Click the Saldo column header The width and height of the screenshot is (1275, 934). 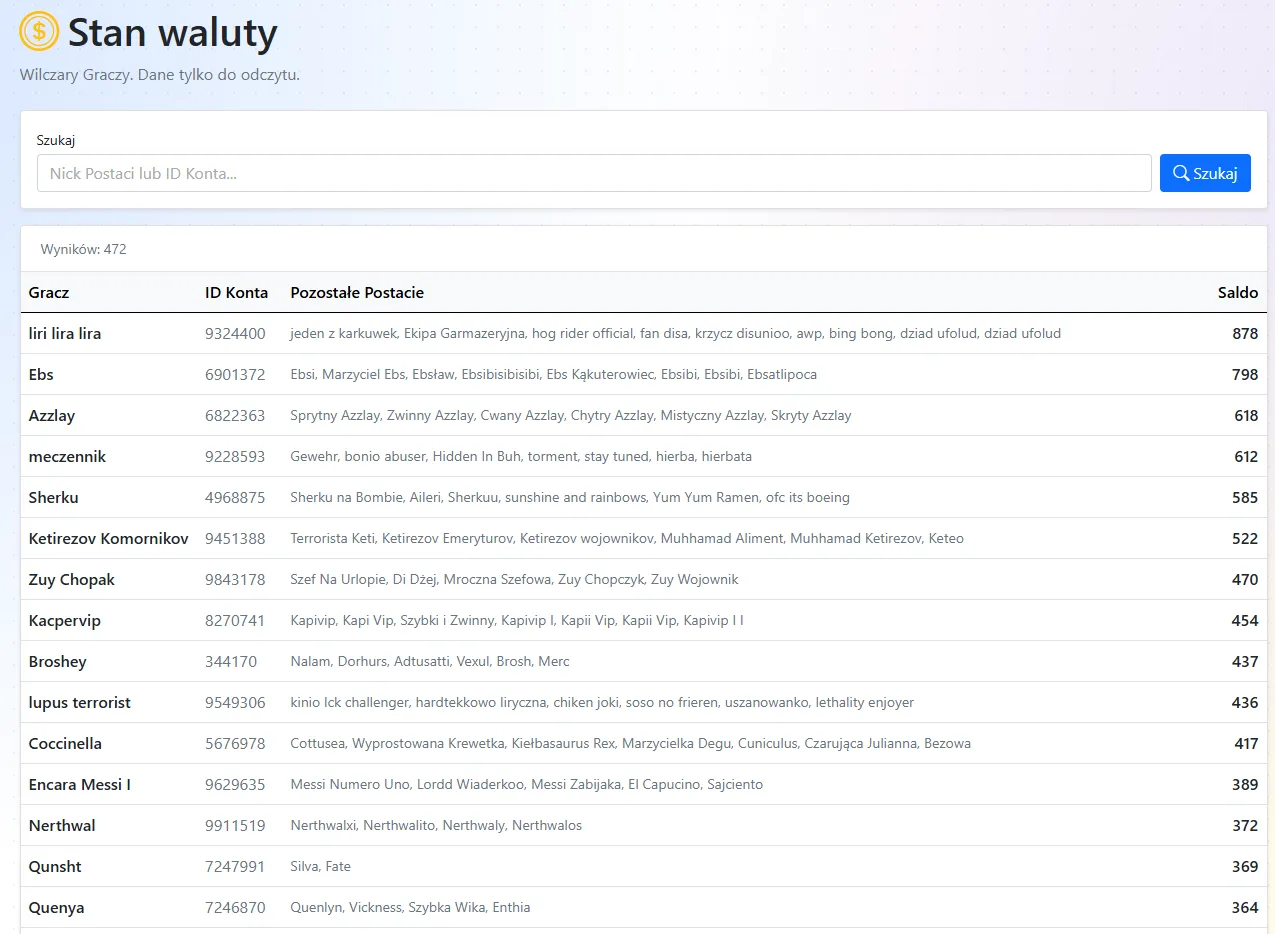[x=1238, y=293]
